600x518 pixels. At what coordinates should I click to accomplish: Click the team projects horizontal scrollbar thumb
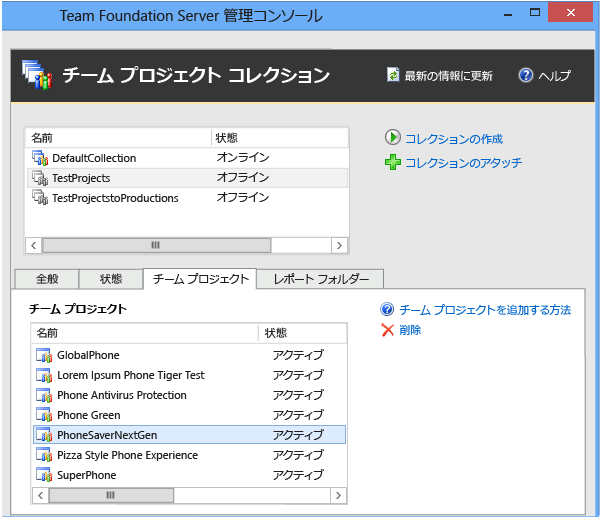pos(111,495)
